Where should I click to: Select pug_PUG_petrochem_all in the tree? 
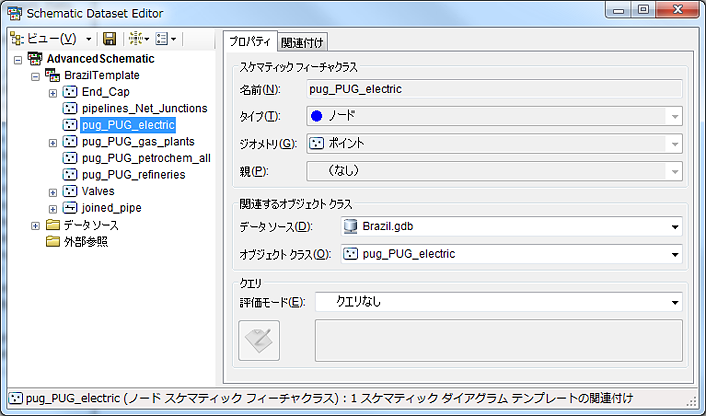(146, 158)
